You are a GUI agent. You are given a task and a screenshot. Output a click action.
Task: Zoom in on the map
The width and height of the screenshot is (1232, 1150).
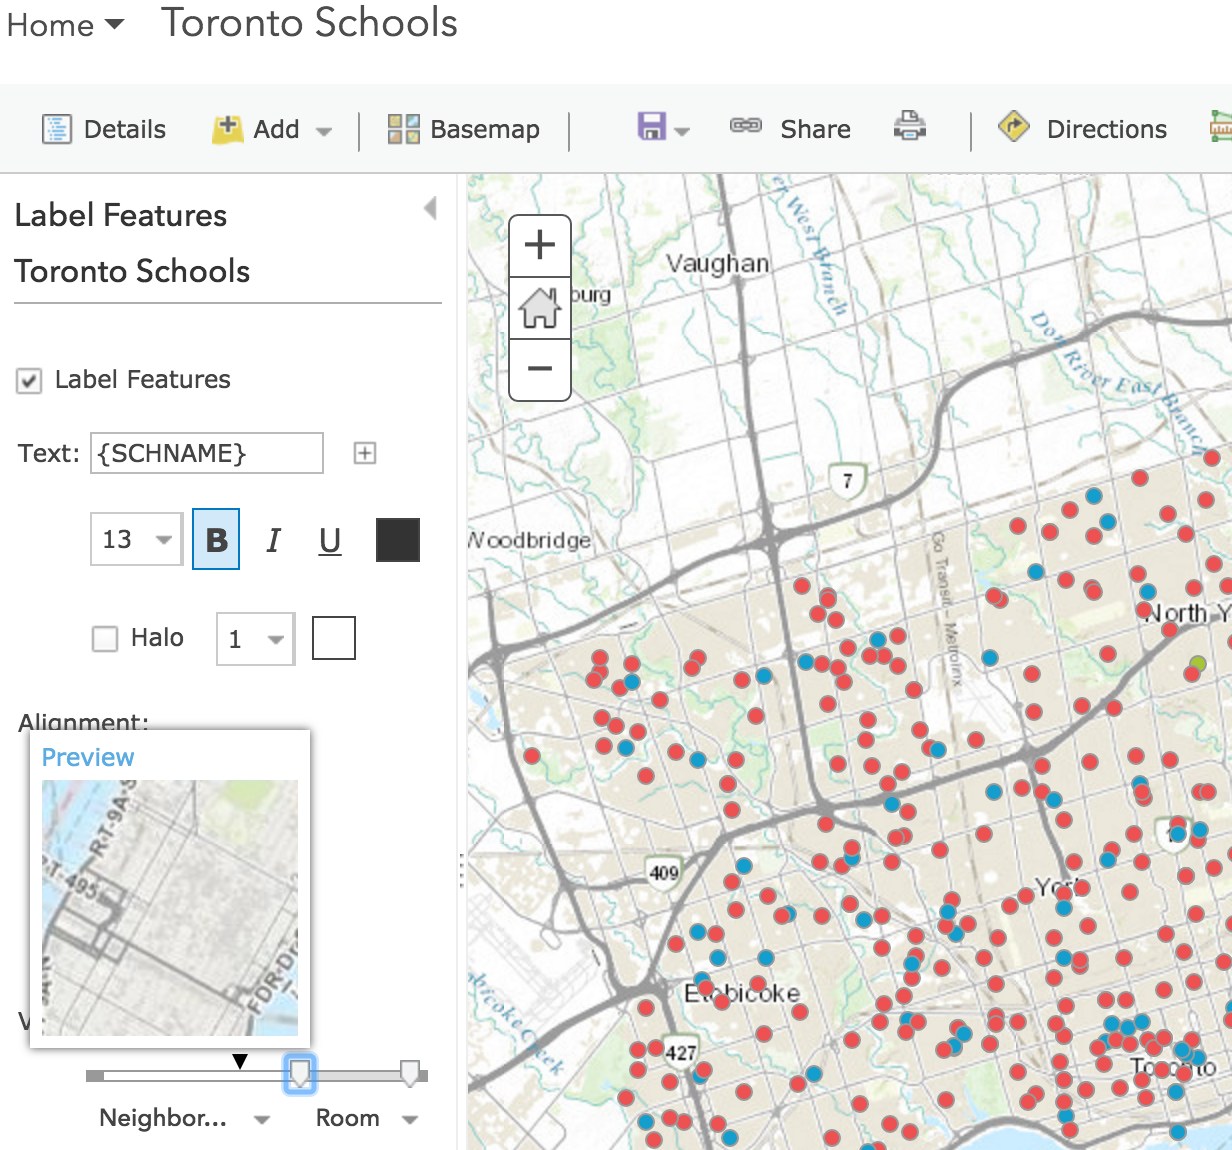[x=540, y=245]
